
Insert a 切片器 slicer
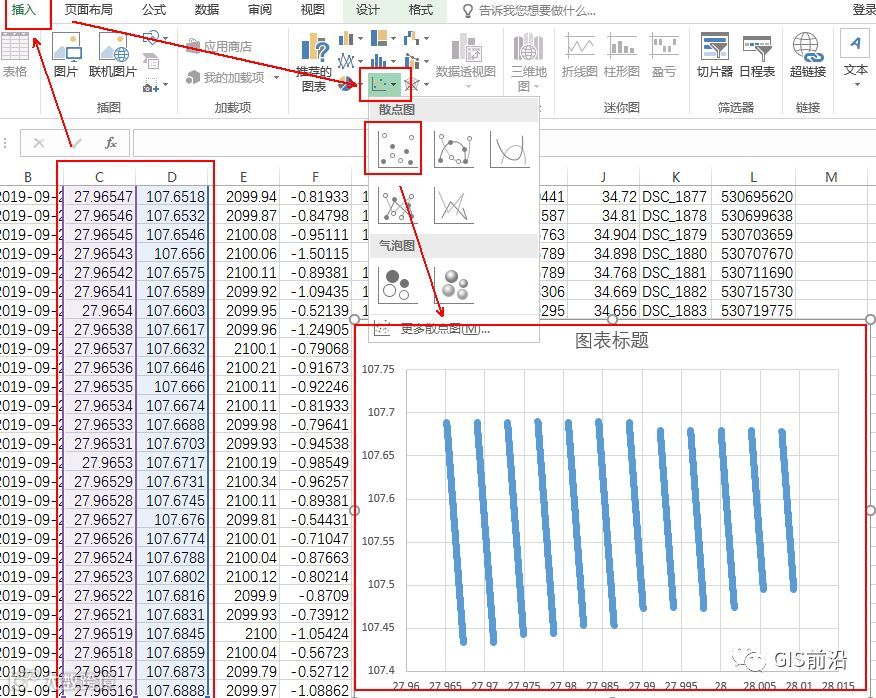click(715, 54)
